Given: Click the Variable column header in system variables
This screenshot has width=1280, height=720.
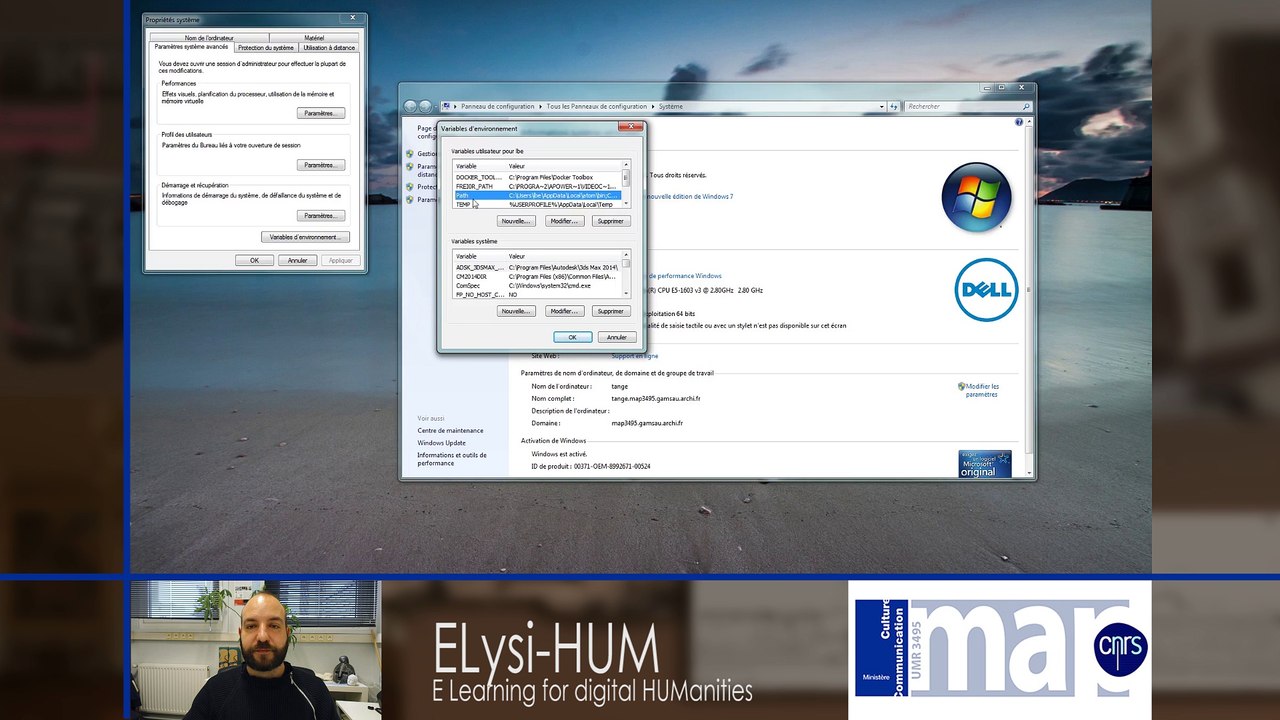Looking at the screenshot, I should (x=479, y=256).
